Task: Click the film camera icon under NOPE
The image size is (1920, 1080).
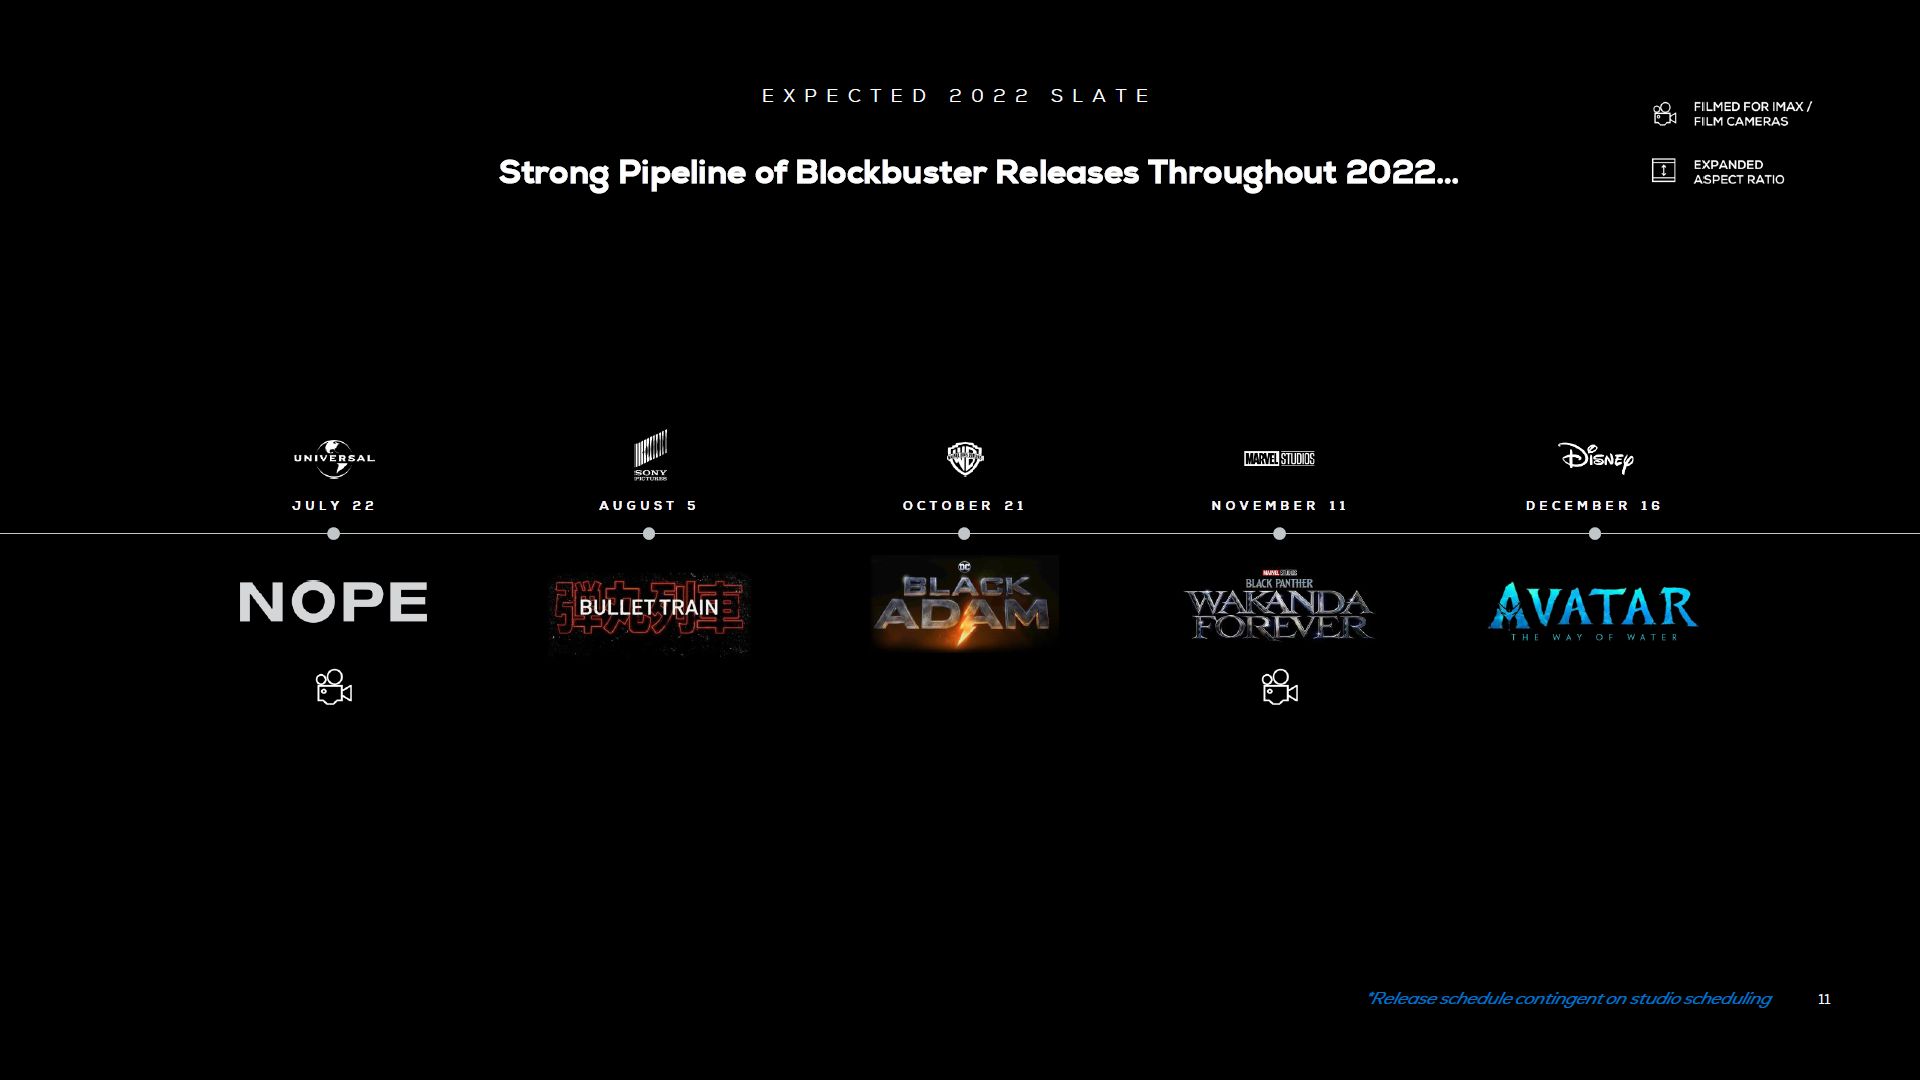Action: [x=334, y=687]
